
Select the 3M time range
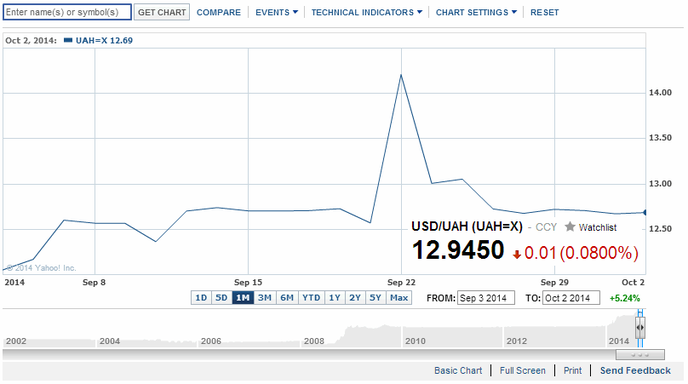pyautogui.click(x=265, y=298)
